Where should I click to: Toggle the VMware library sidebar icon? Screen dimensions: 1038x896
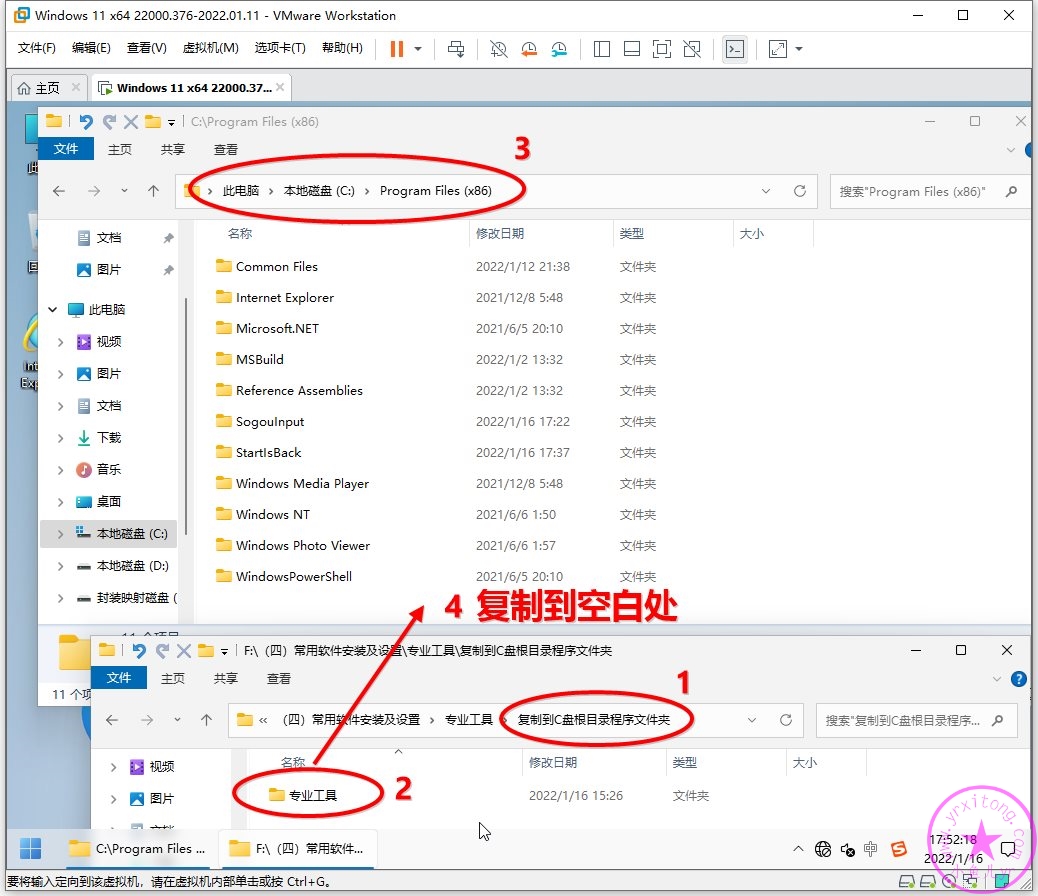pos(602,49)
